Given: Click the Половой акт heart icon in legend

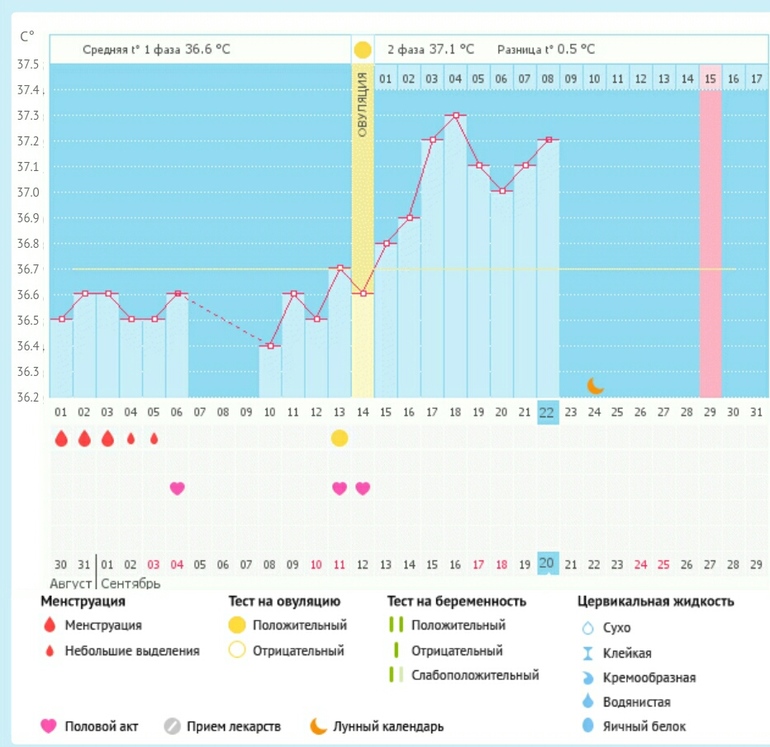Looking at the screenshot, I should tap(47, 726).
